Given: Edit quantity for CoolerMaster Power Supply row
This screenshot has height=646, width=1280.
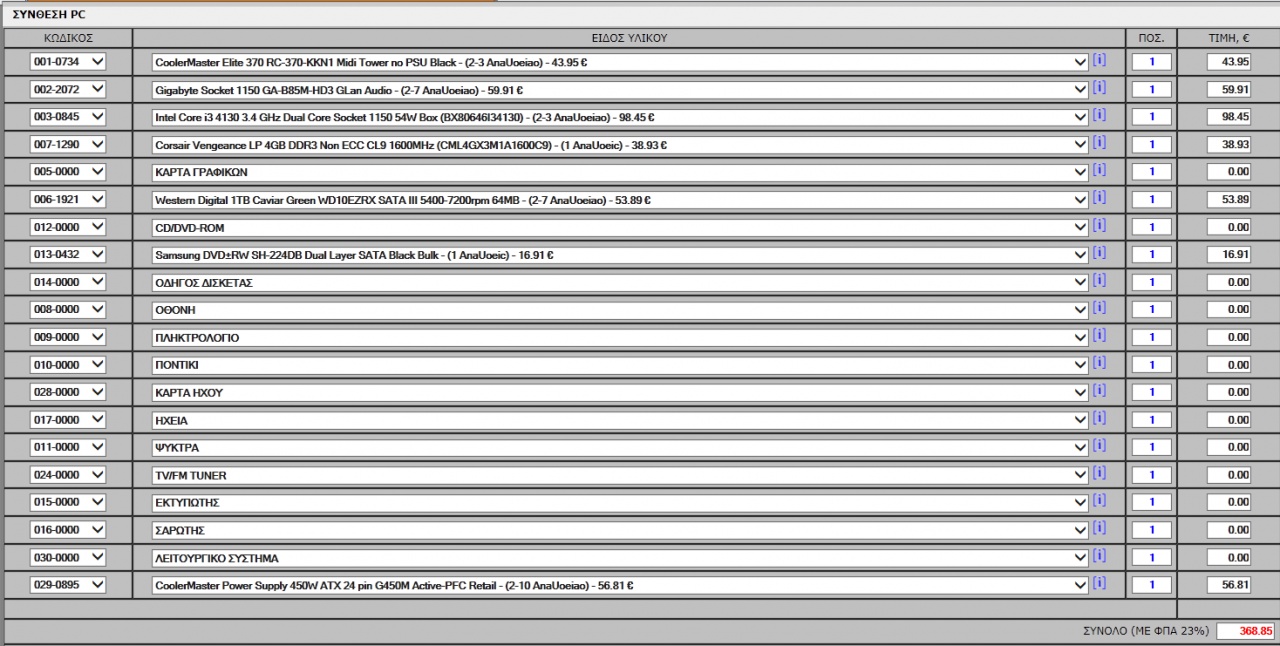Looking at the screenshot, I should click(1152, 584).
